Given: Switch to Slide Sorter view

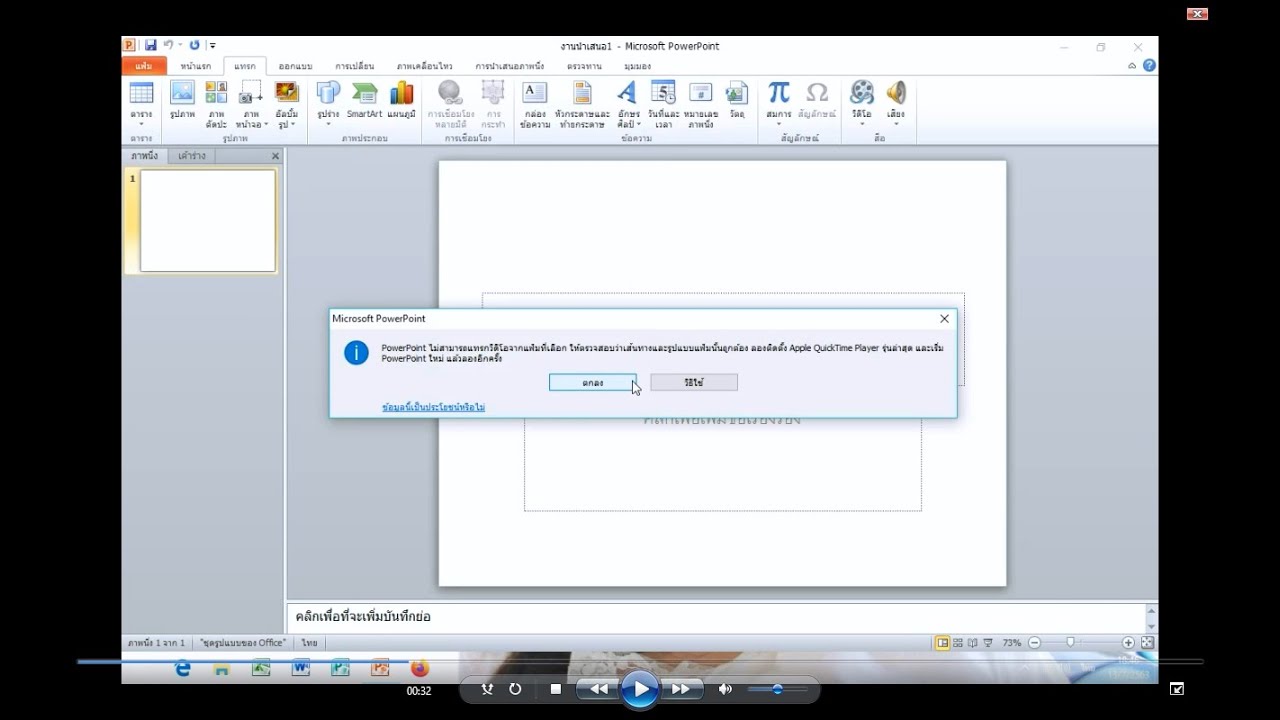Looking at the screenshot, I should point(958,642).
